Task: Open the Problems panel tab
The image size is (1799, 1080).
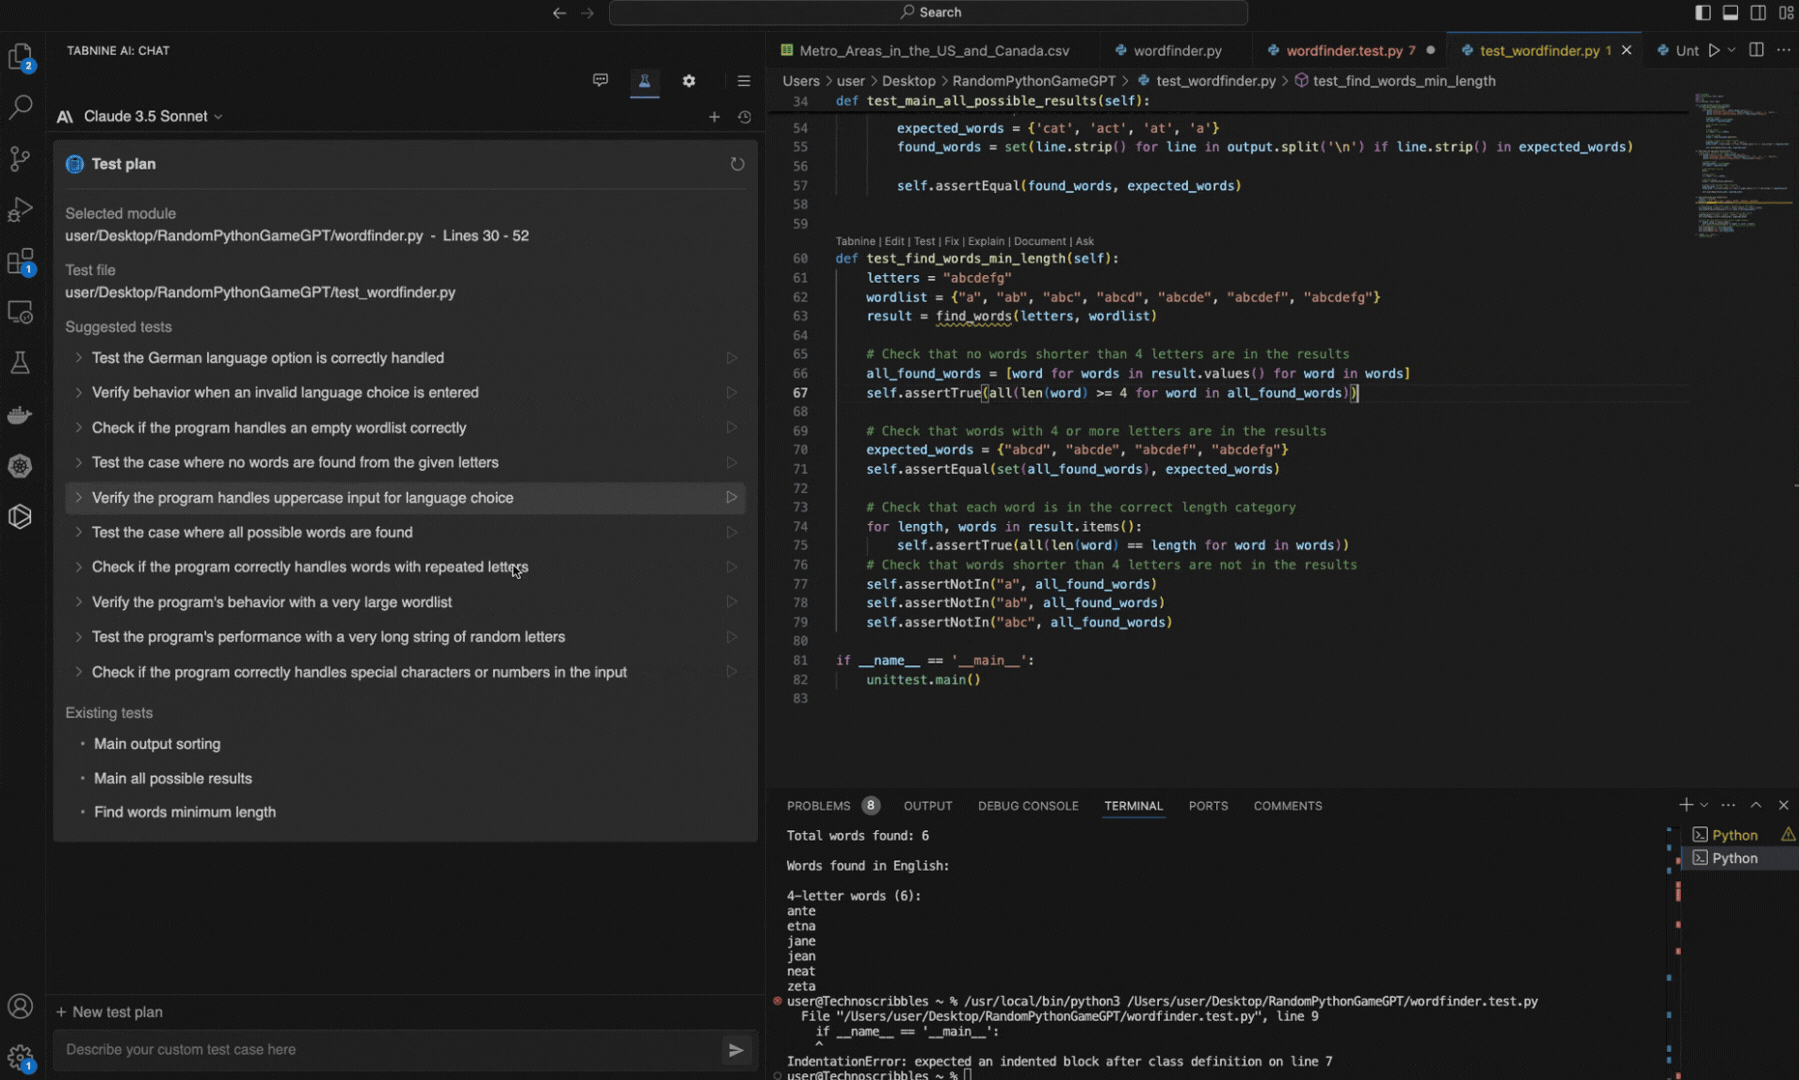Action: (818, 806)
